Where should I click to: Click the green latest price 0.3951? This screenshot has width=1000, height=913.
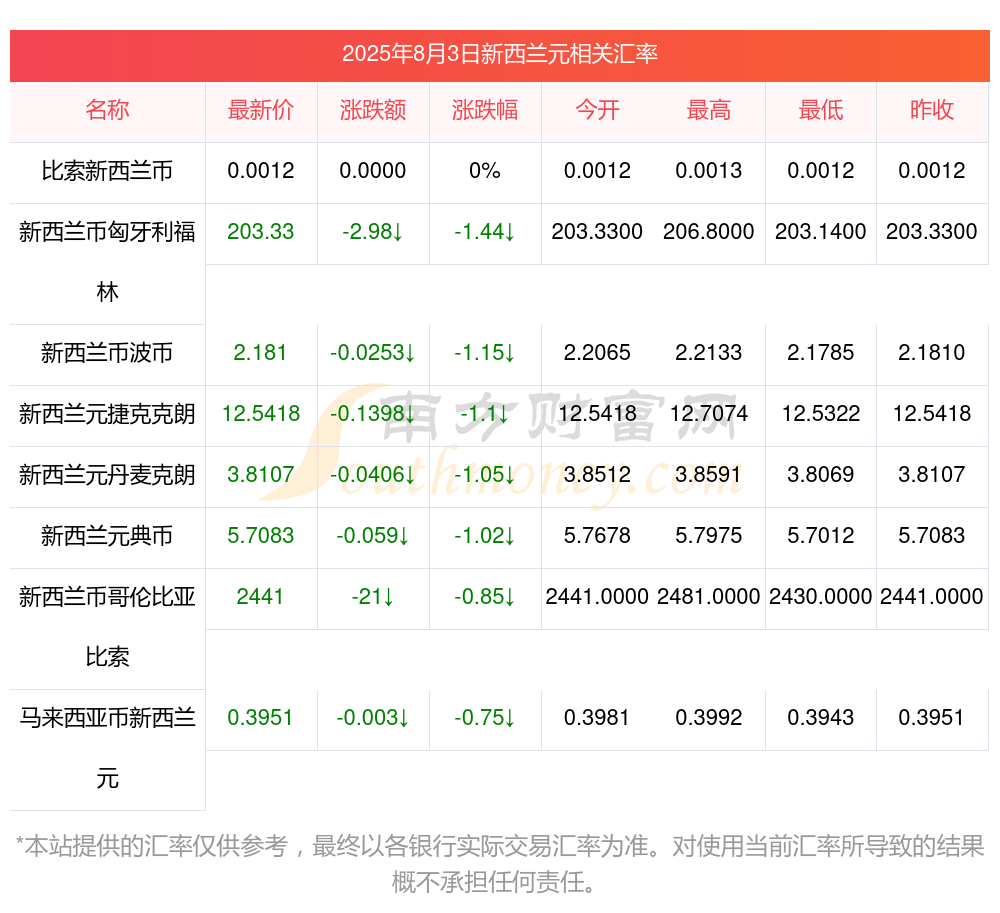(260, 718)
